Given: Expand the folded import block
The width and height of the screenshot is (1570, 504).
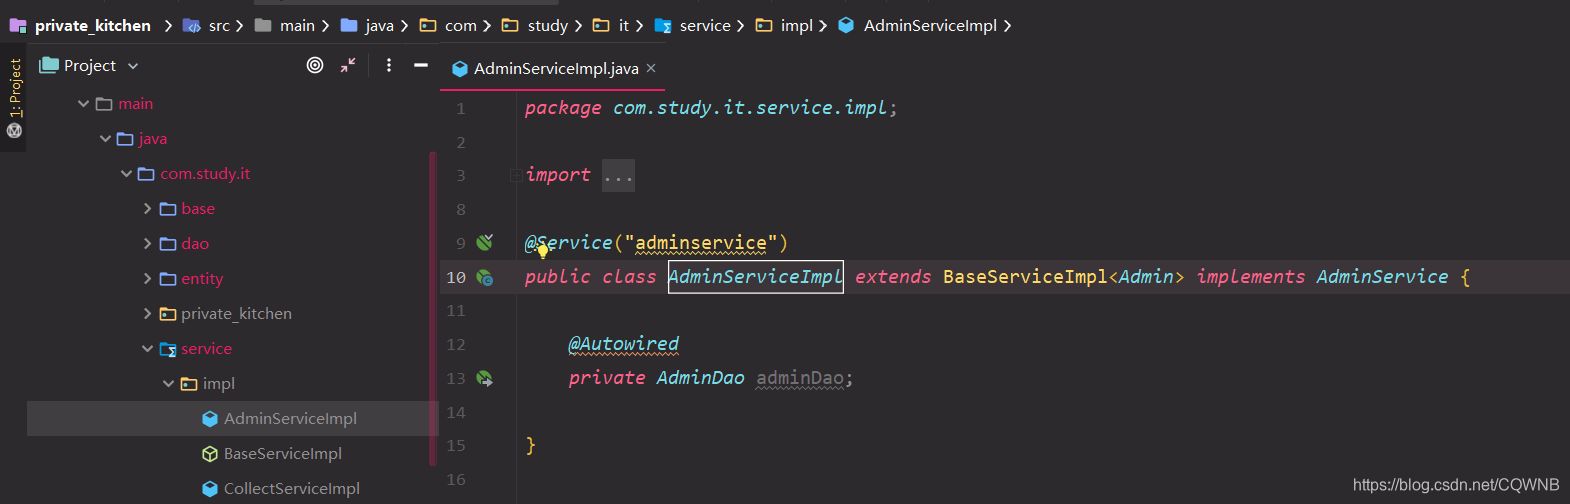Looking at the screenshot, I should (618, 176).
